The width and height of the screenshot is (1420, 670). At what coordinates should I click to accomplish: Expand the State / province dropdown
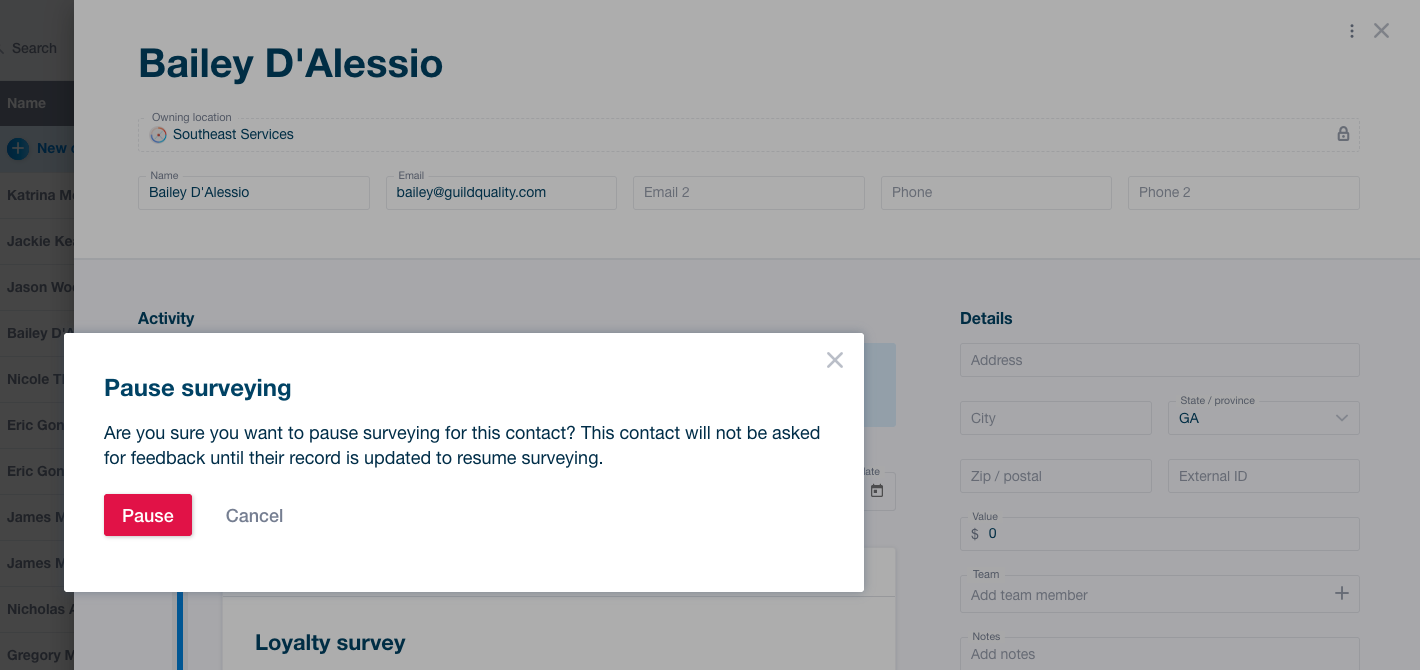click(1342, 418)
